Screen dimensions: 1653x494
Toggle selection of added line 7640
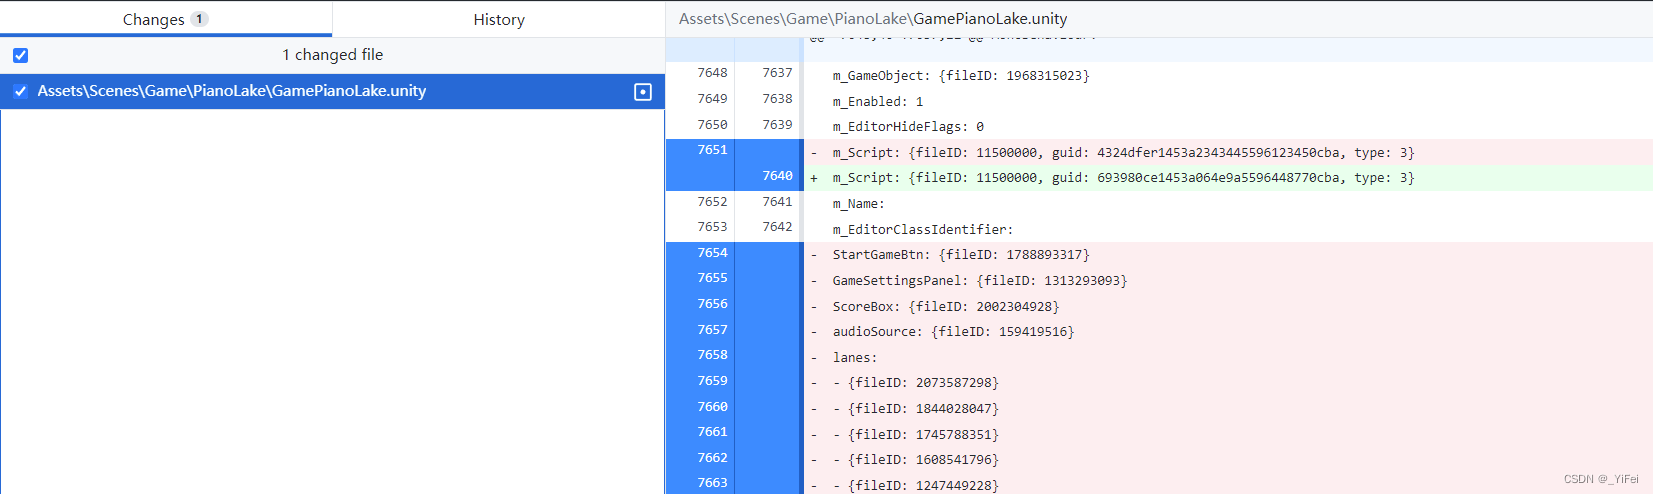click(x=734, y=176)
